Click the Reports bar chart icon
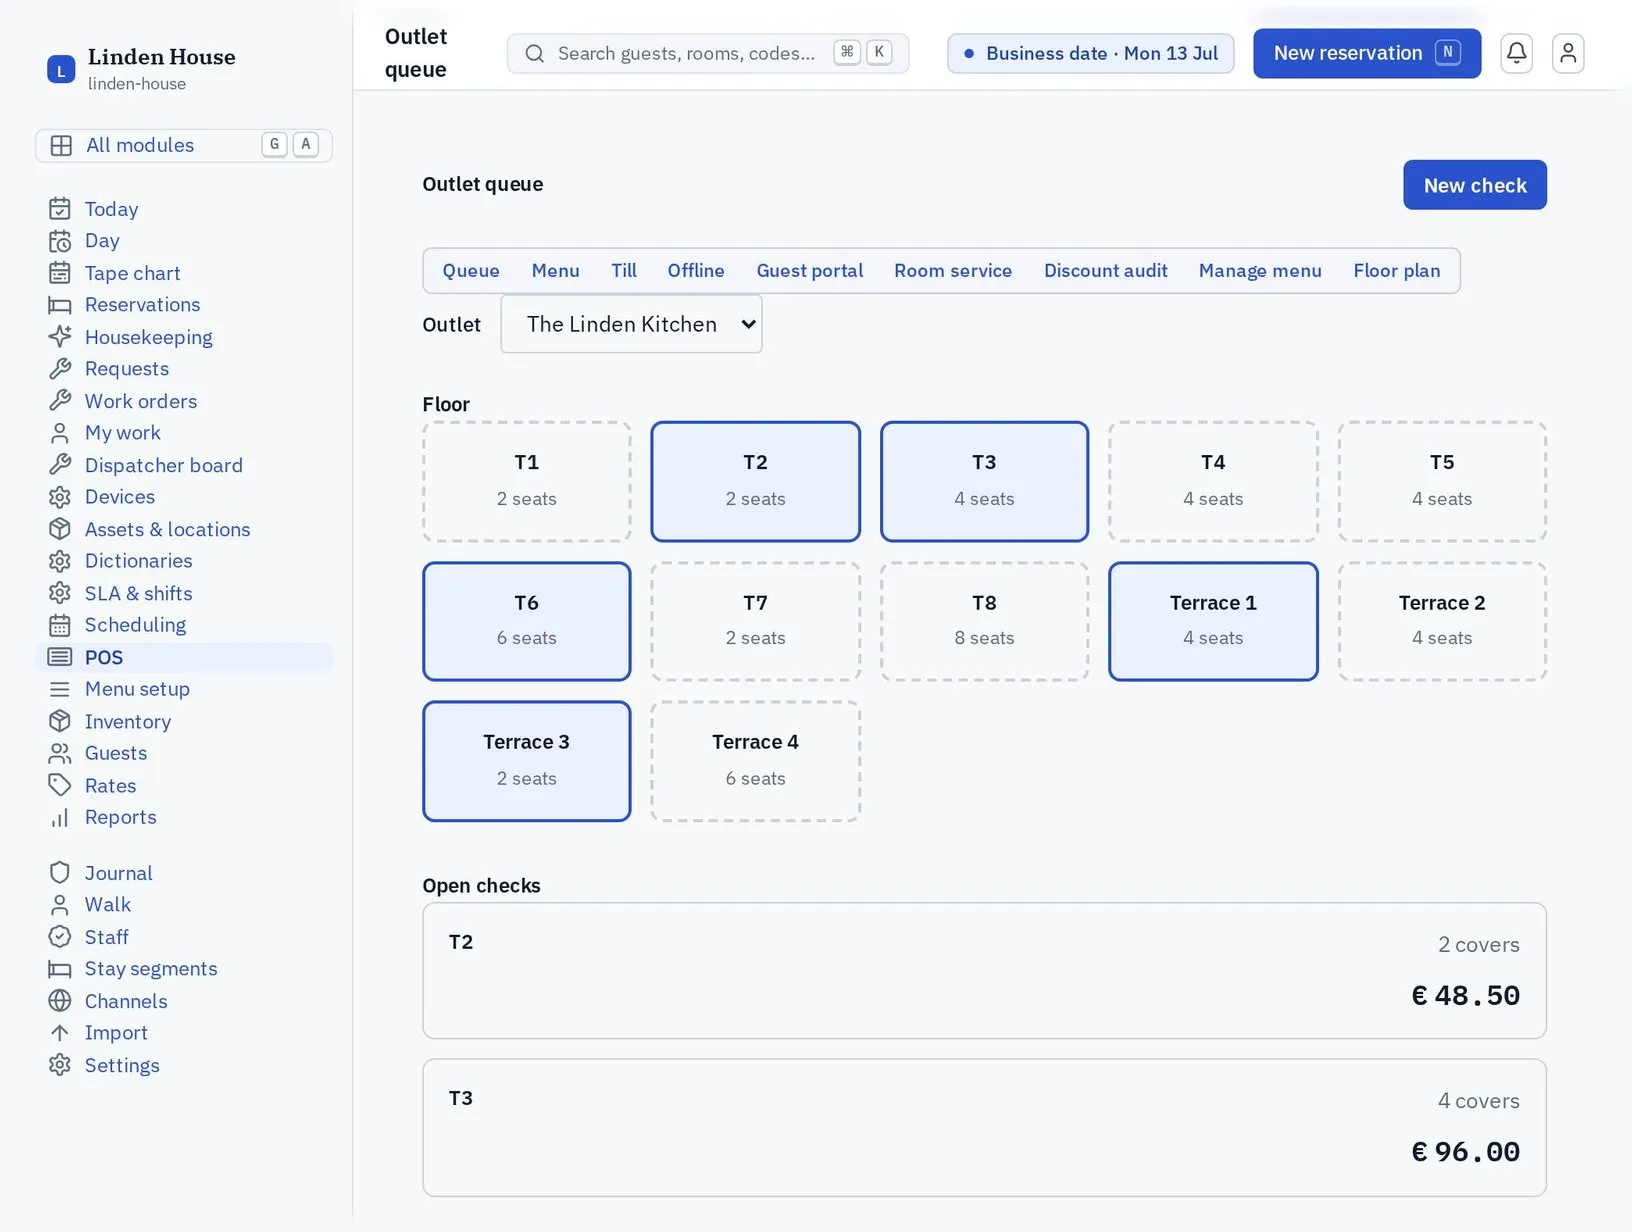The image size is (1632, 1232). point(60,817)
